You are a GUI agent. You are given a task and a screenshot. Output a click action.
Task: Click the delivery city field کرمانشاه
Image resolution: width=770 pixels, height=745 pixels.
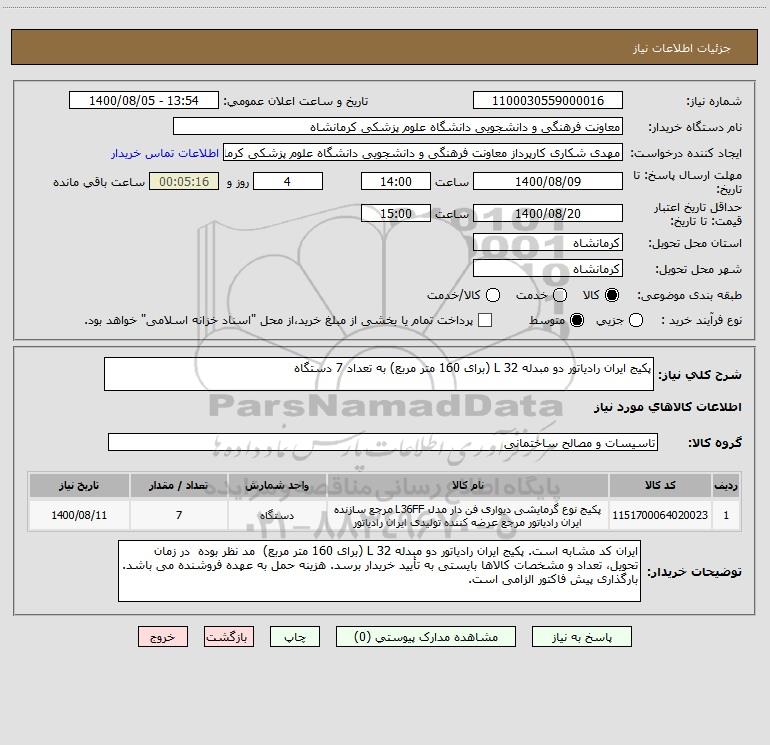coord(548,269)
